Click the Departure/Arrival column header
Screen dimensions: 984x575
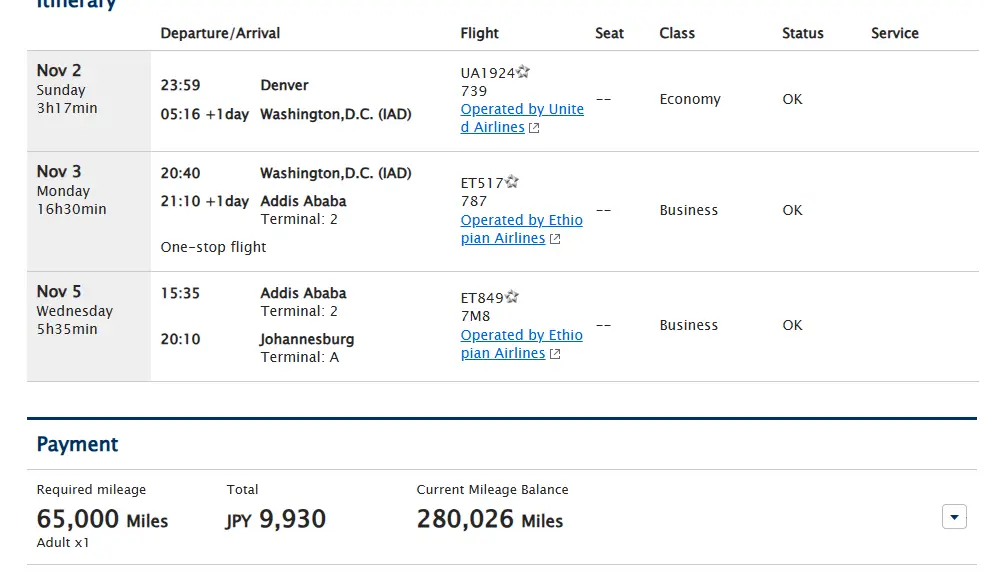220,33
